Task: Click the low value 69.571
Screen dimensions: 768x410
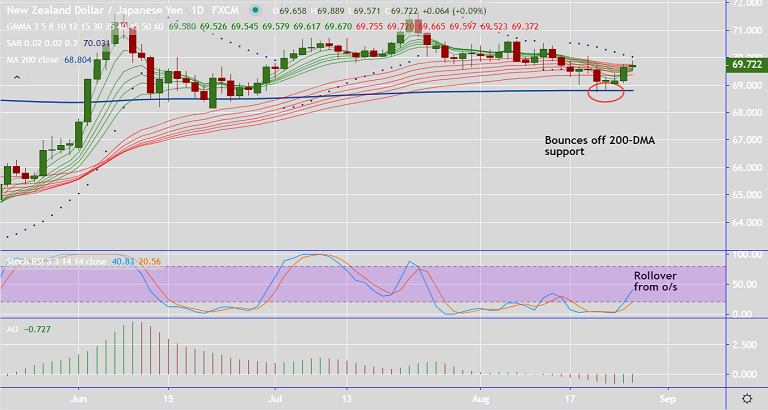Action: pyautogui.click(x=367, y=11)
